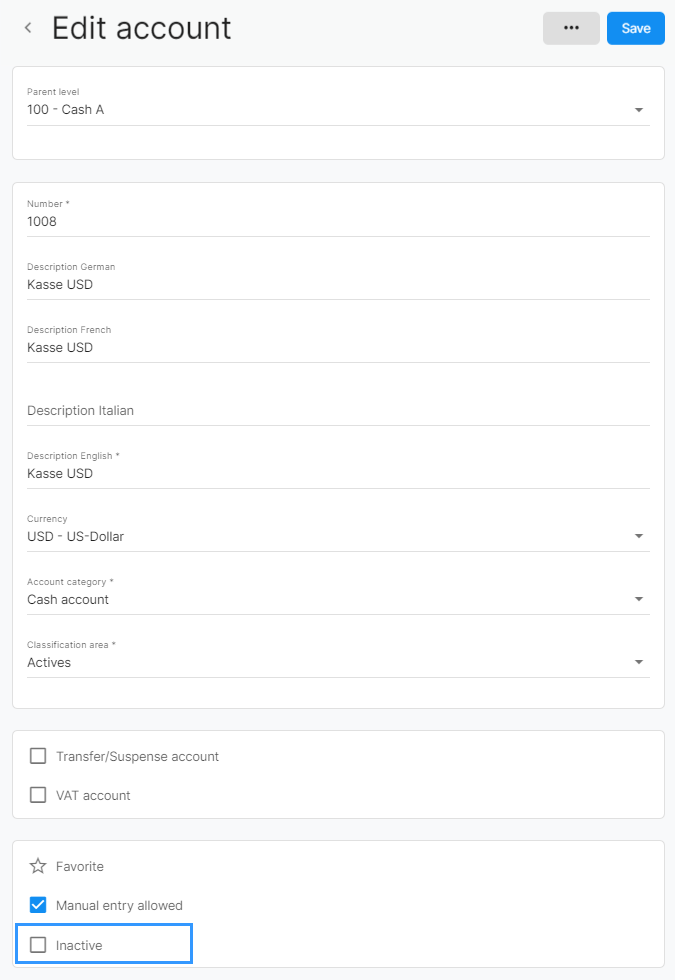Click the Number field showing 1008
This screenshot has width=675, height=980.
point(338,218)
